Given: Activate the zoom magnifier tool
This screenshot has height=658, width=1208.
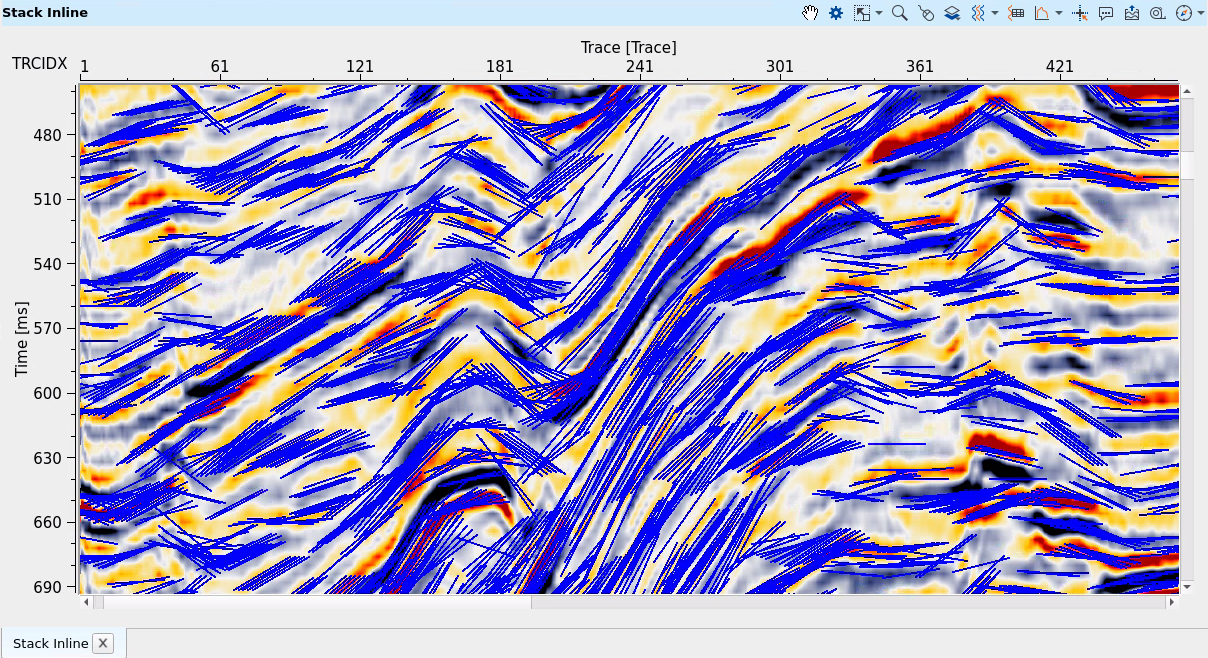Looking at the screenshot, I should tap(899, 13).
